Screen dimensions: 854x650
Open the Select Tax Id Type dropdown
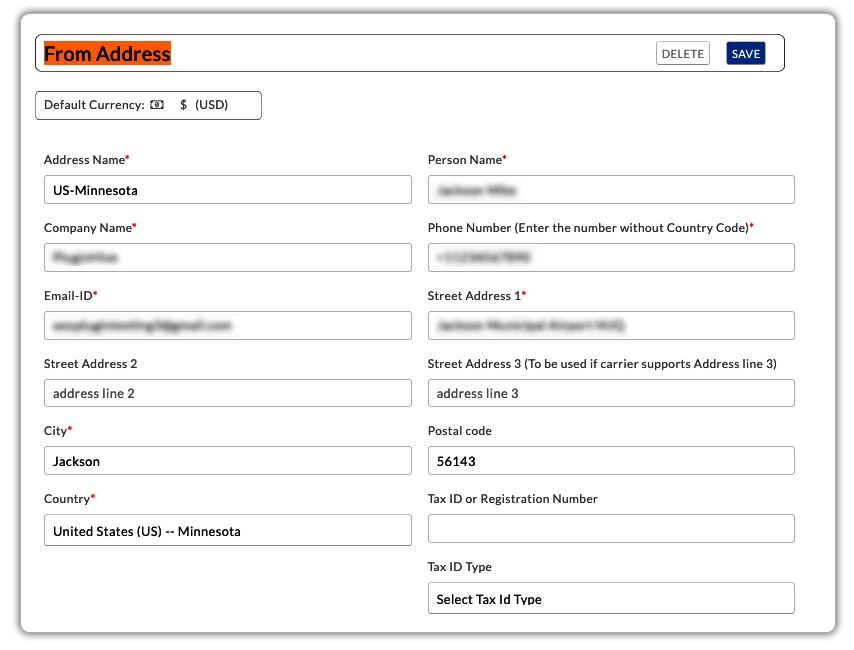click(611, 598)
